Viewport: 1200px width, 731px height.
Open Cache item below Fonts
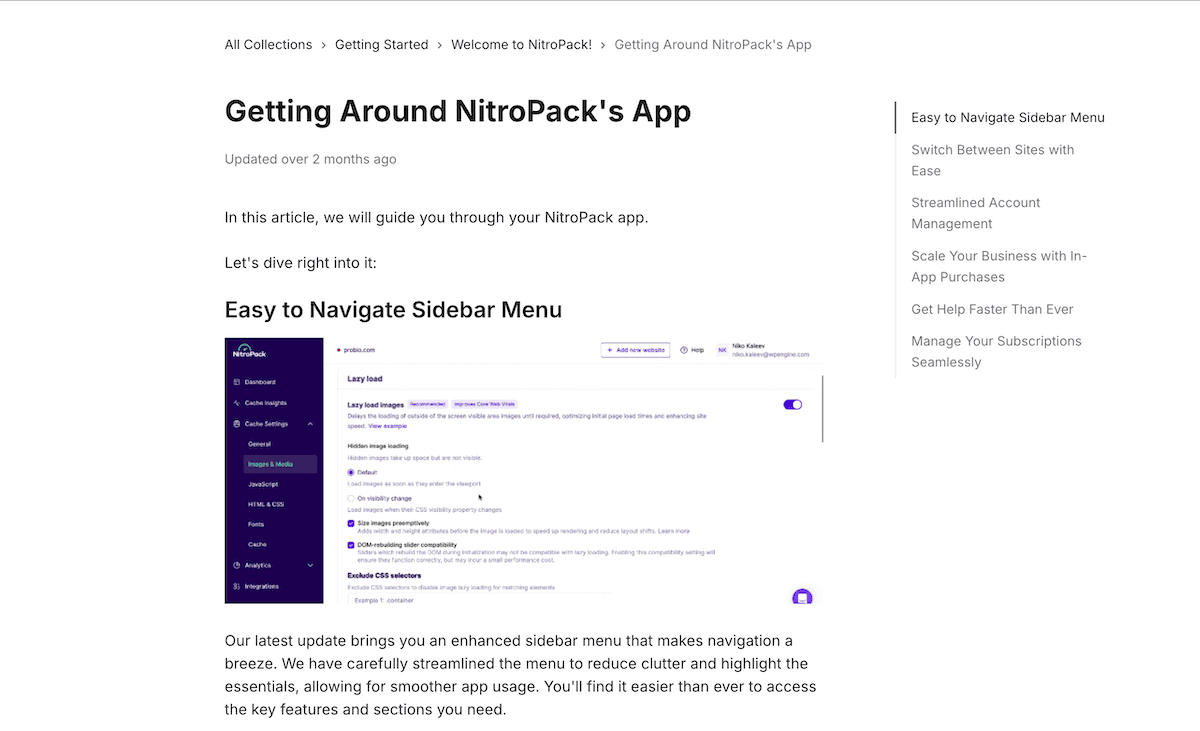[x=257, y=544]
